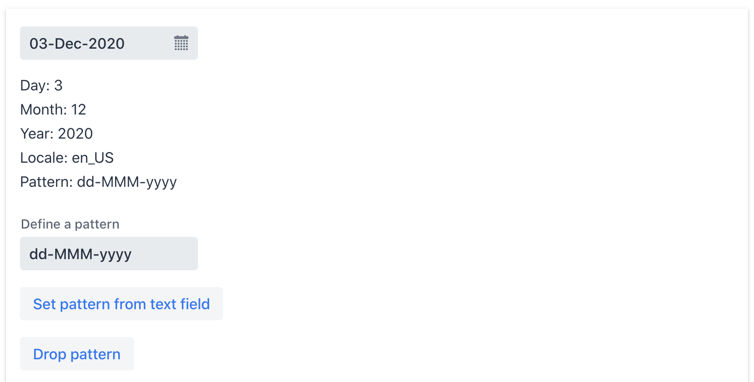Click the Define a pattern label
754x382 pixels.
[70, 224]
